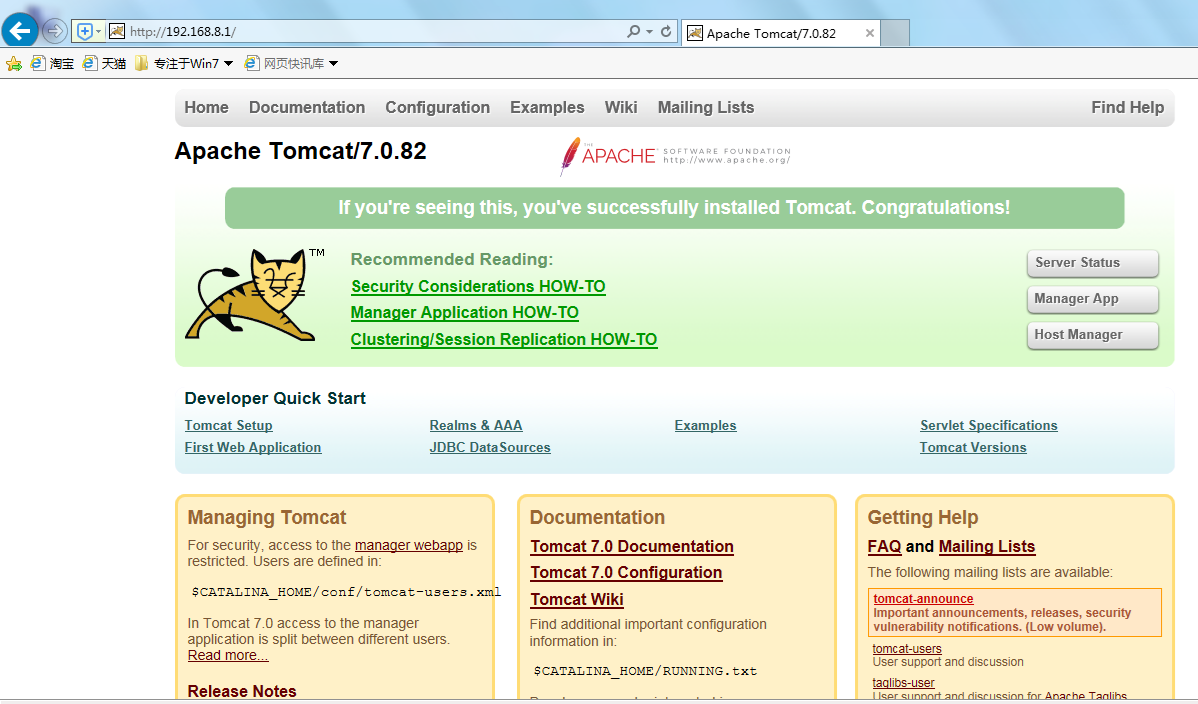Click the Developer Quick Start heading
Viewport: 1198px width, 704px height.
pos(275,399)
